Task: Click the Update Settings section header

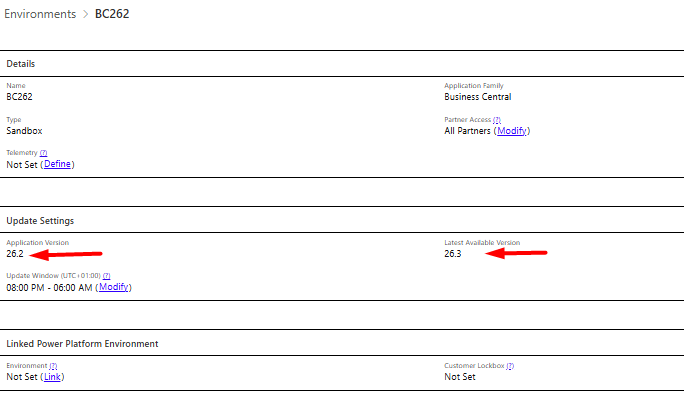Action: click(40, 220)
